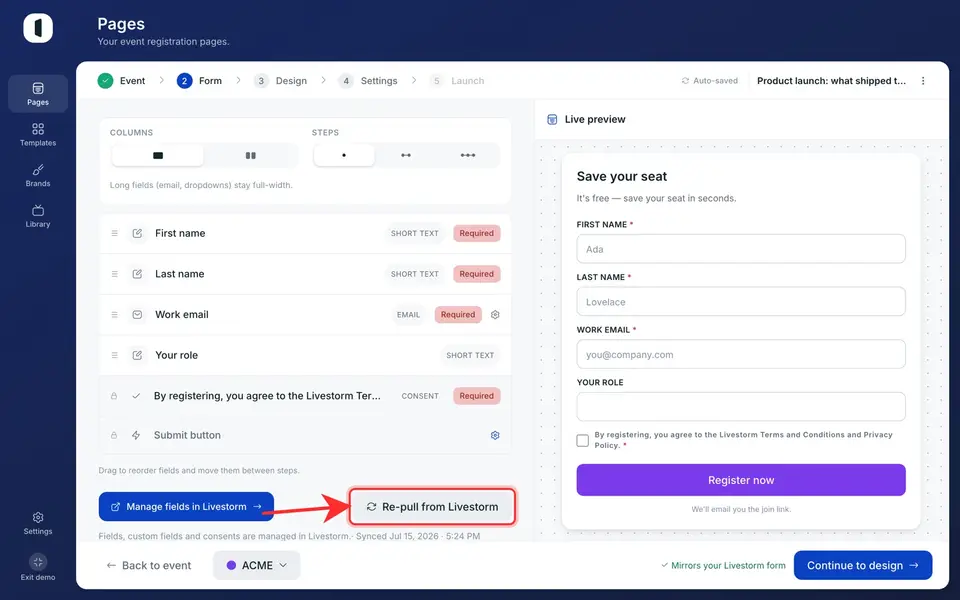Open Pages in the sidebar

point(38,94)
